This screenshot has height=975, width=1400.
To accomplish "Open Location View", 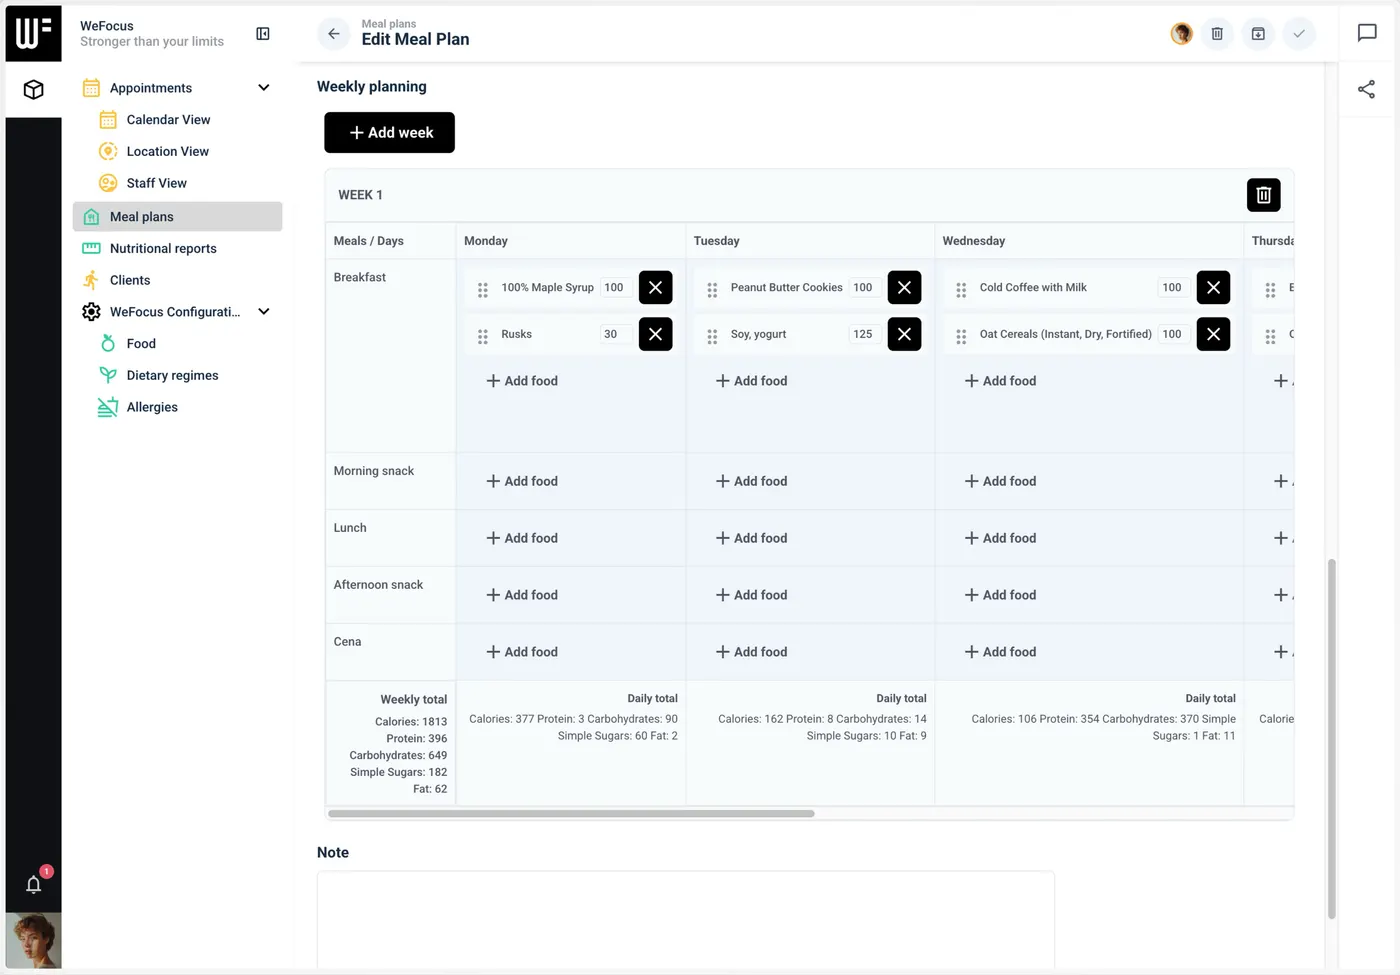I will [167, 152].
